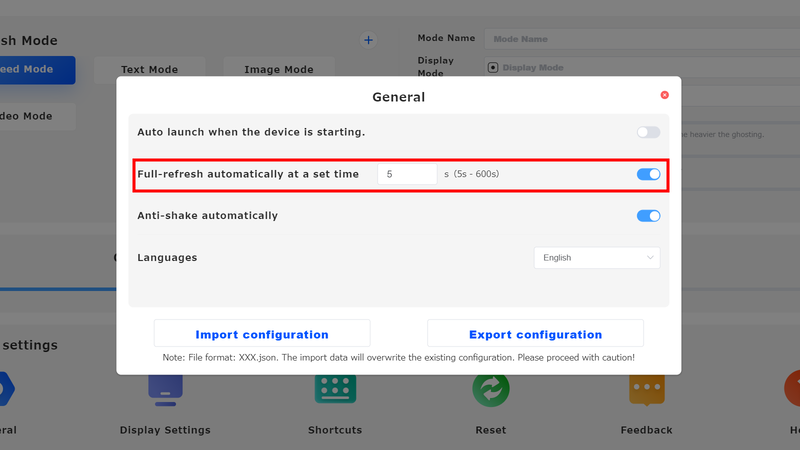Viewport: 800px width, 450px height.
Task: Click the Mode Name input field
Action: click(642, 39)
